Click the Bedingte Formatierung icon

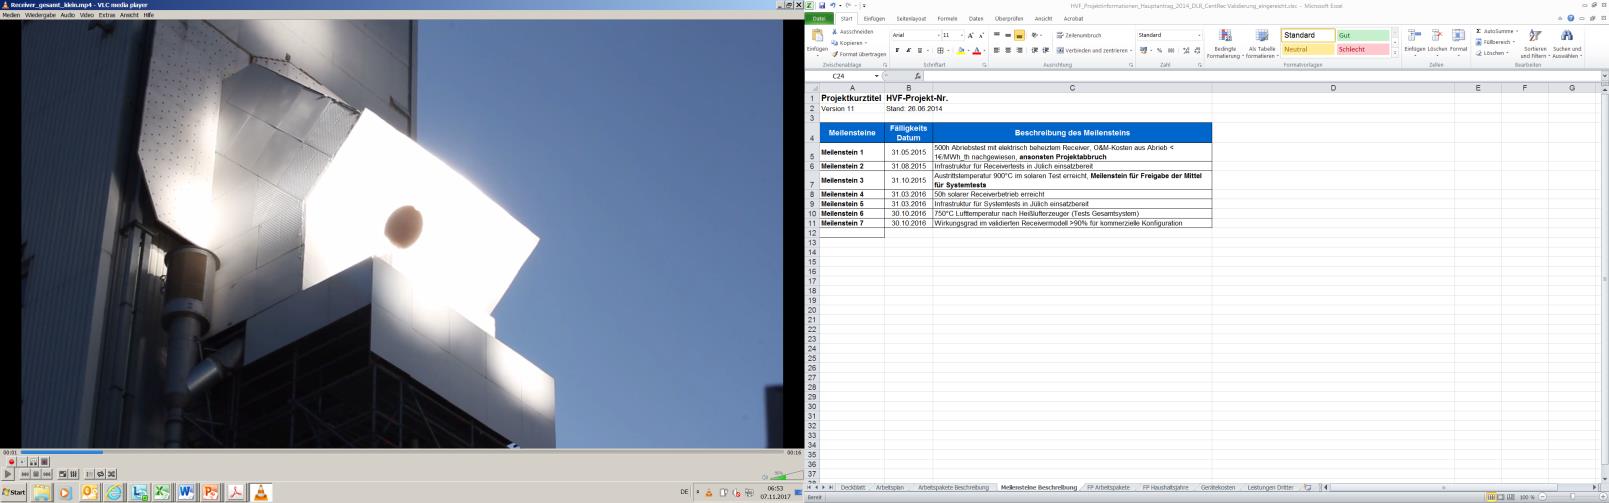[1225, 42]
